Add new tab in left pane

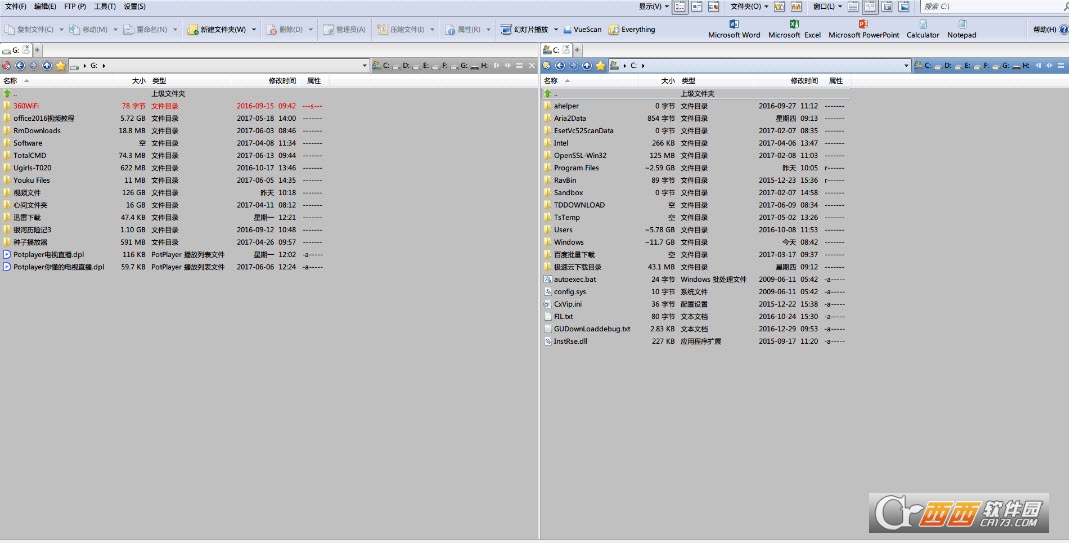pos(37,50)
